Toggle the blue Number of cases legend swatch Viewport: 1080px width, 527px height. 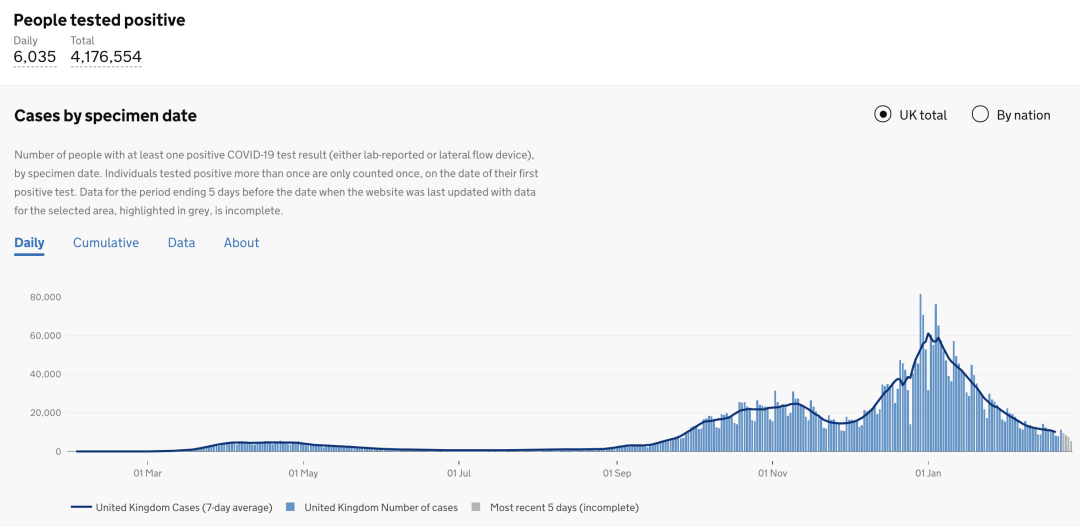click(290, 508)
